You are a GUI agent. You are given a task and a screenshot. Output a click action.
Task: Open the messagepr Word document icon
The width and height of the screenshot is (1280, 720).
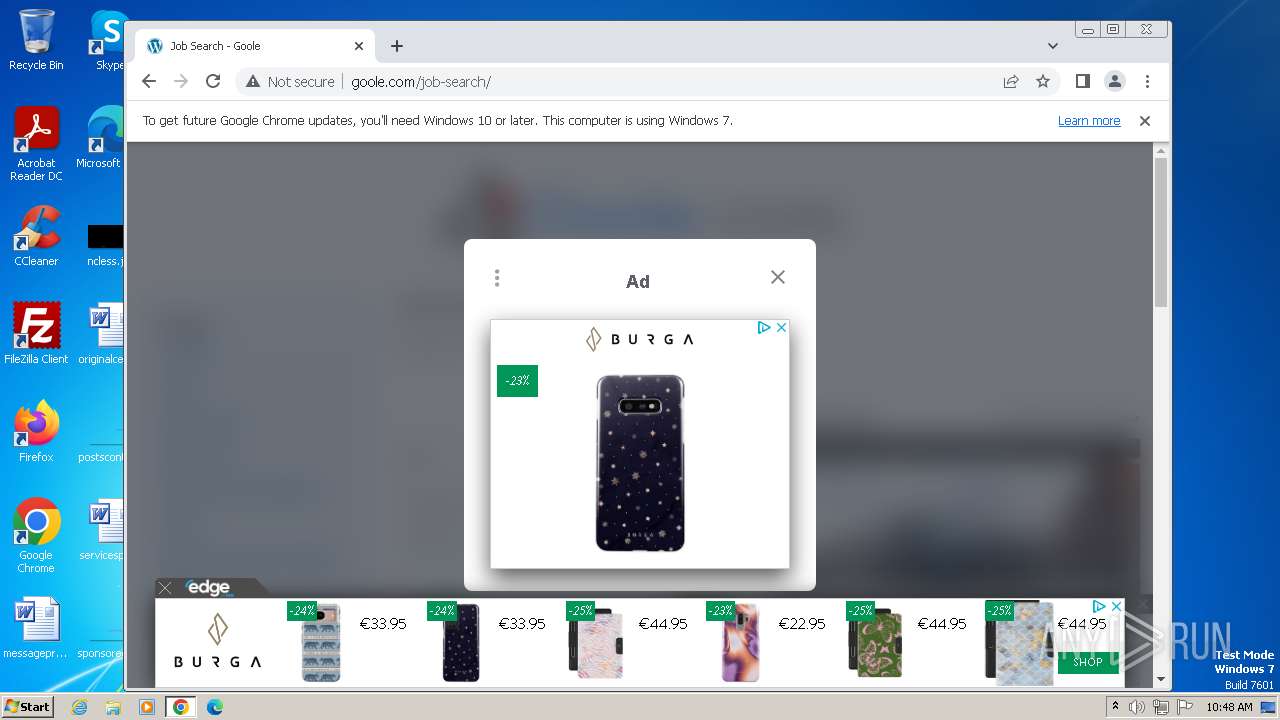(36, 628)
